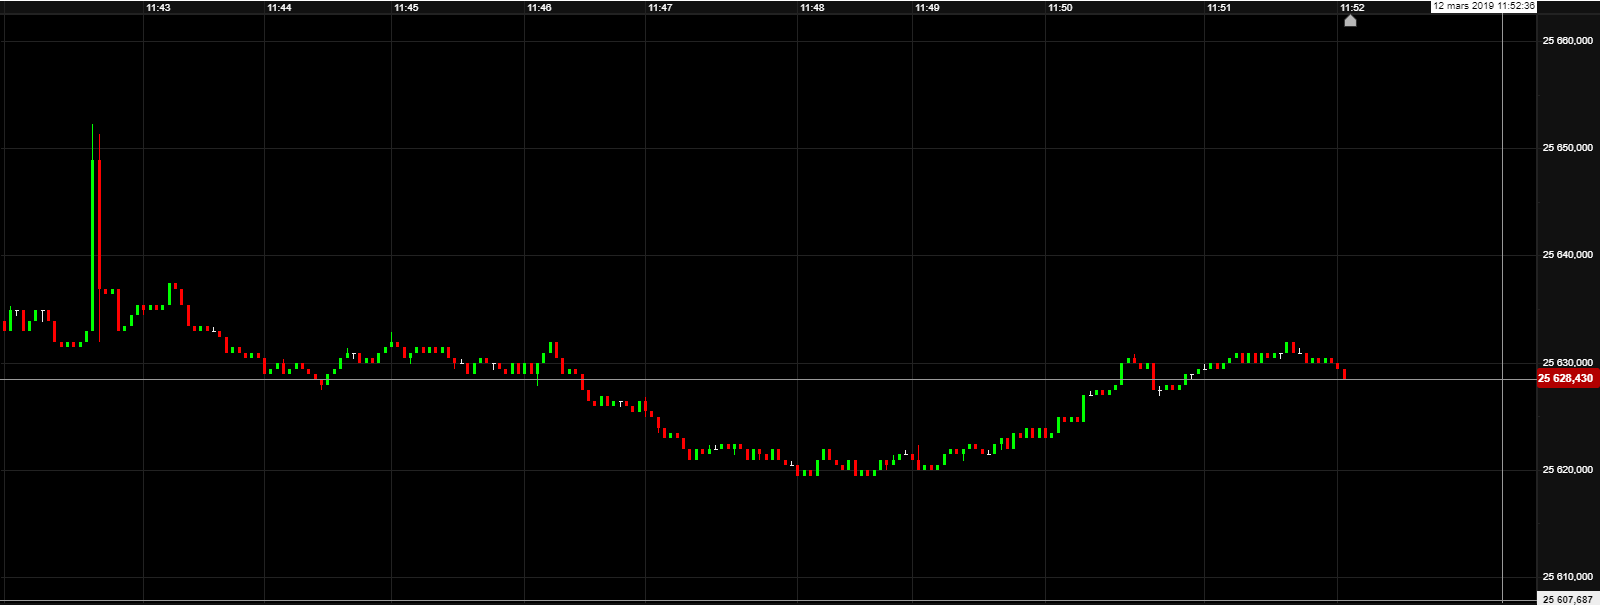Click the 11:51 time axis label
This screenshot has height=605, width=1600.
(1218, 7)
